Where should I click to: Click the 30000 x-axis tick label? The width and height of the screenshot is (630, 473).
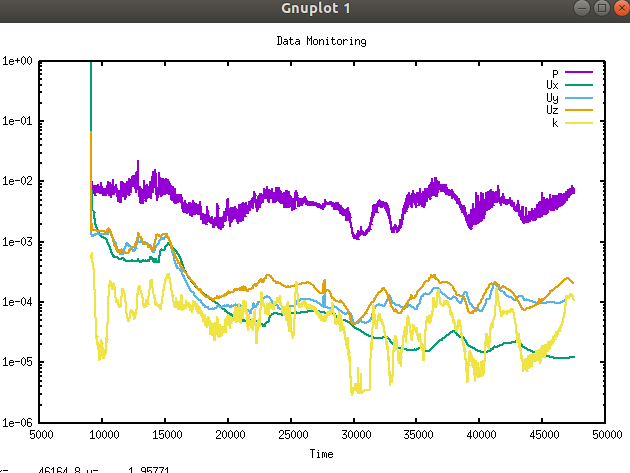pos(356,435)
